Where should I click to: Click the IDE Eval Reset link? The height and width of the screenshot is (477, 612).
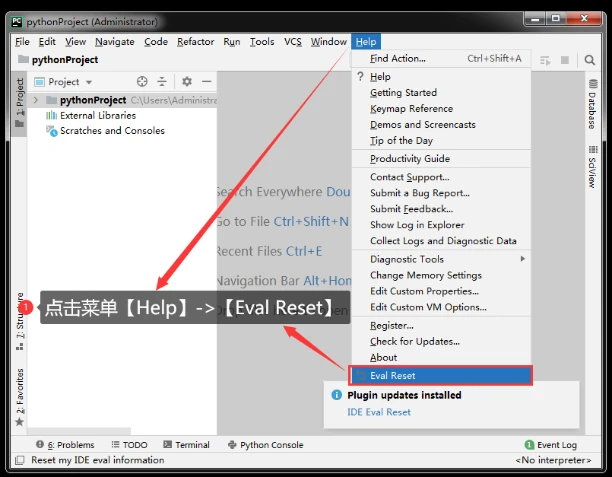coord(379,412)
